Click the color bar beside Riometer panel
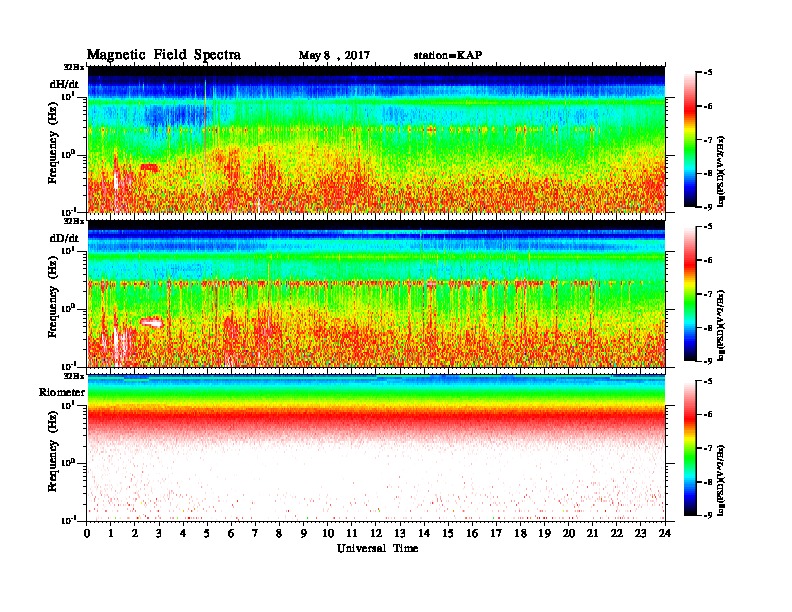 690,448
